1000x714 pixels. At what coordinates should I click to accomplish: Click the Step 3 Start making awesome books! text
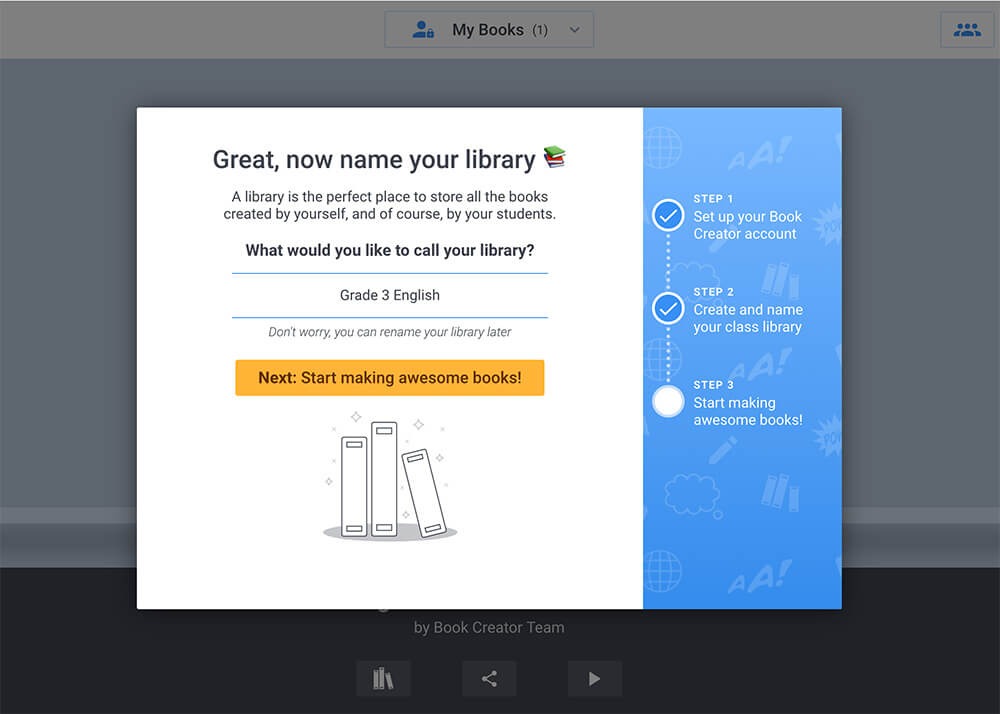coord(748,411)
